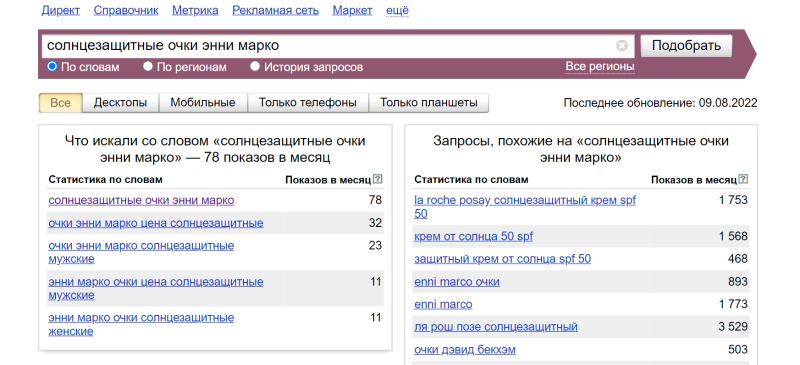Click the impressions value '1 753'

(x=733, y=200)
